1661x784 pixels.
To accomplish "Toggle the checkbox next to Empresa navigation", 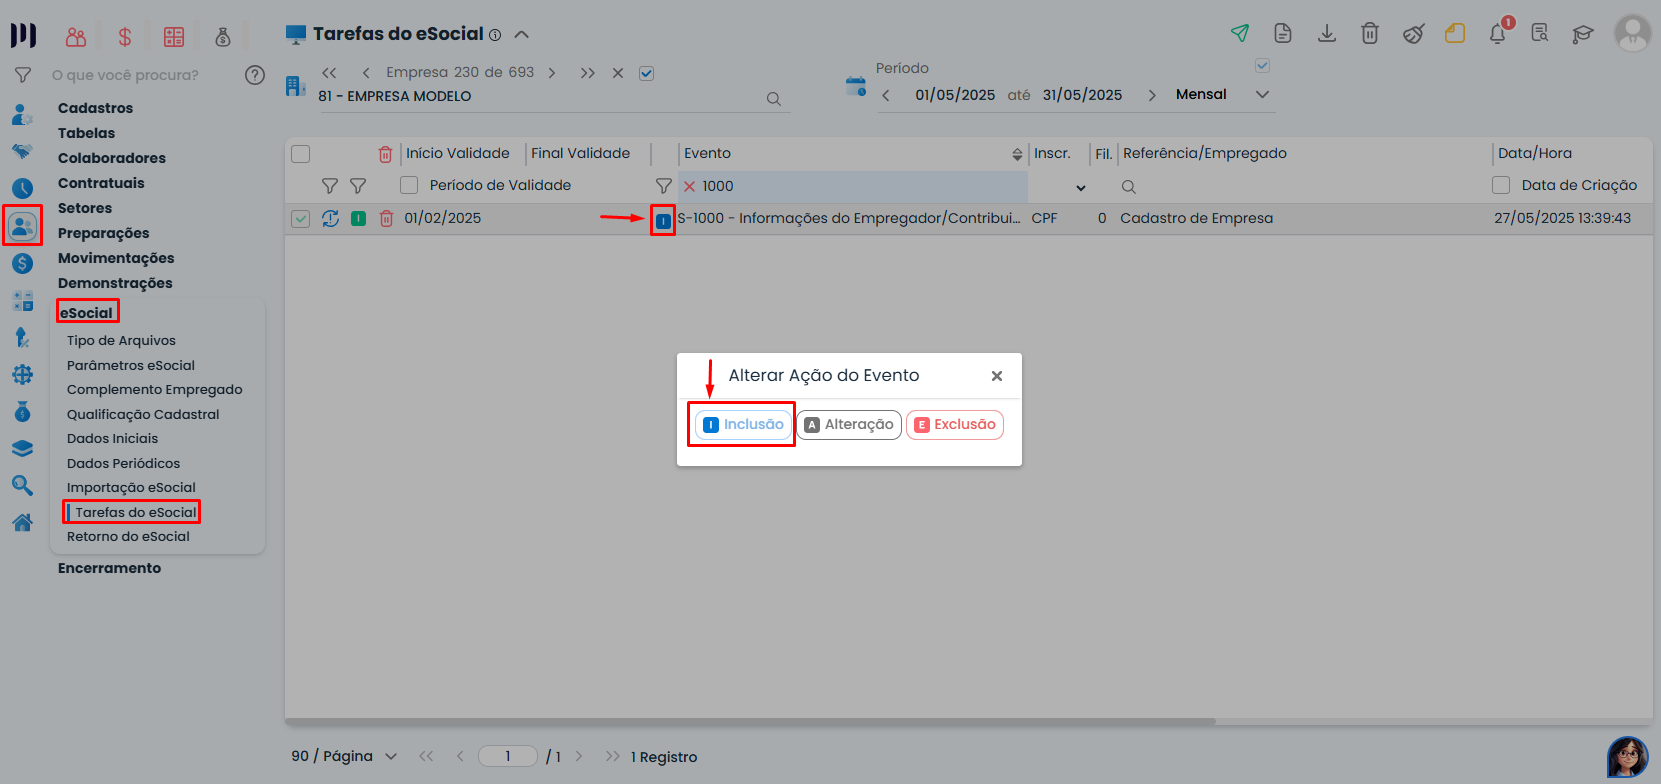I will click(646, 73).
